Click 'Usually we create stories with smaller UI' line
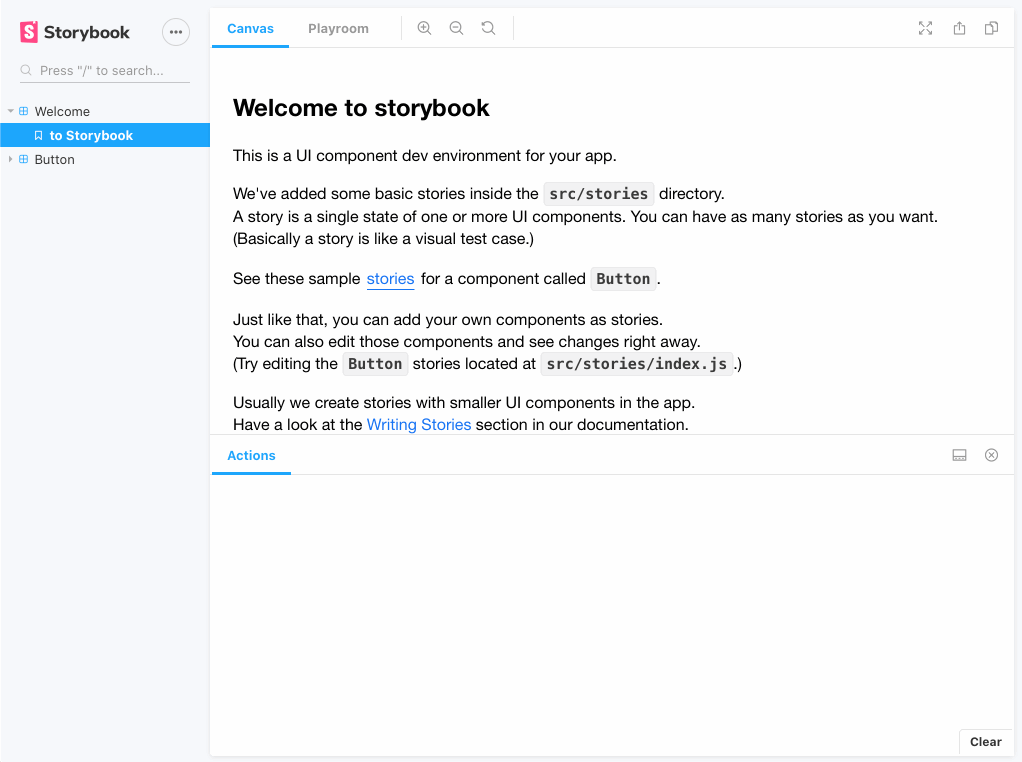Image resolution: width=1022 pixels, height=762 pixels. pos(464,403)
